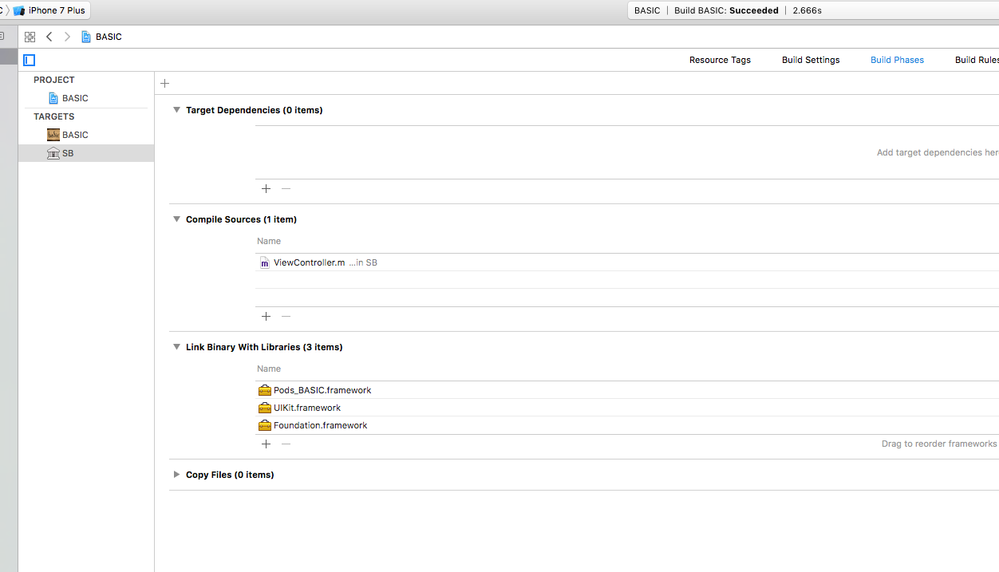The image size is (999, 572).
Task: Collapse the Compile Sources section
Action: 177,219
